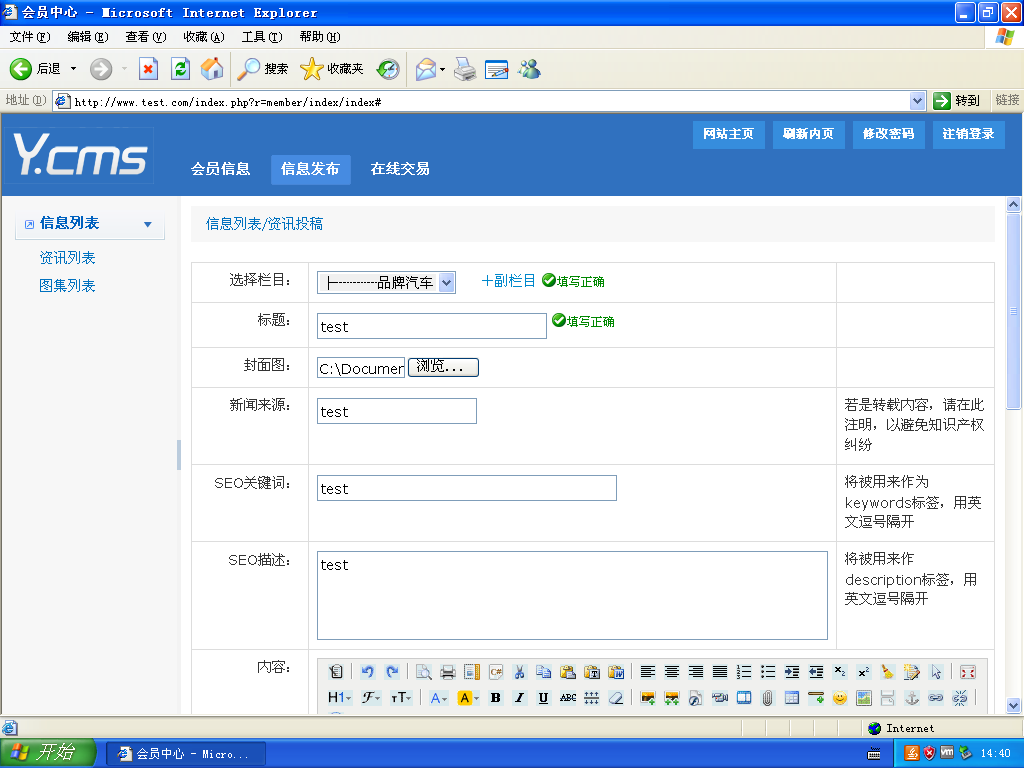
Task: Insert numbered list in editor
Action: (743, 671)
